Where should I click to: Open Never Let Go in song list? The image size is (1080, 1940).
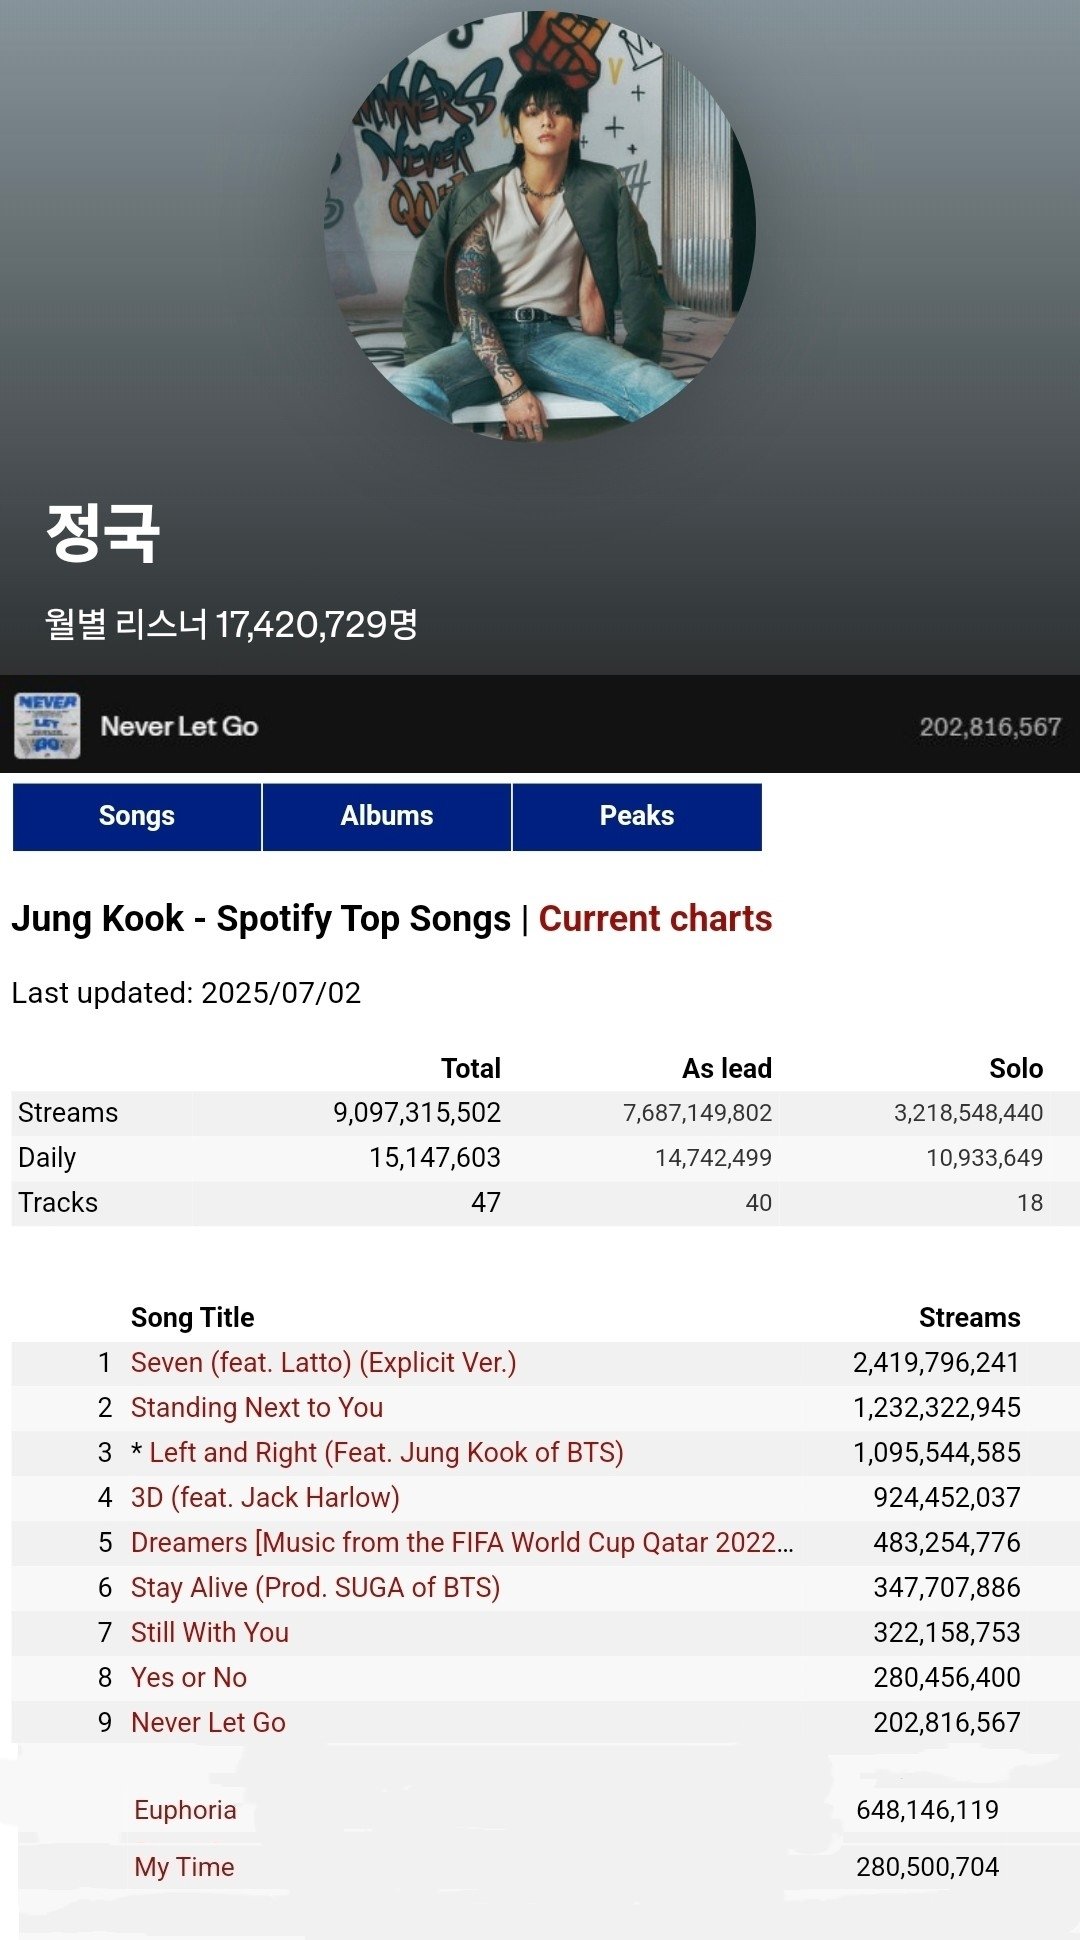(x=208, y=1722)
